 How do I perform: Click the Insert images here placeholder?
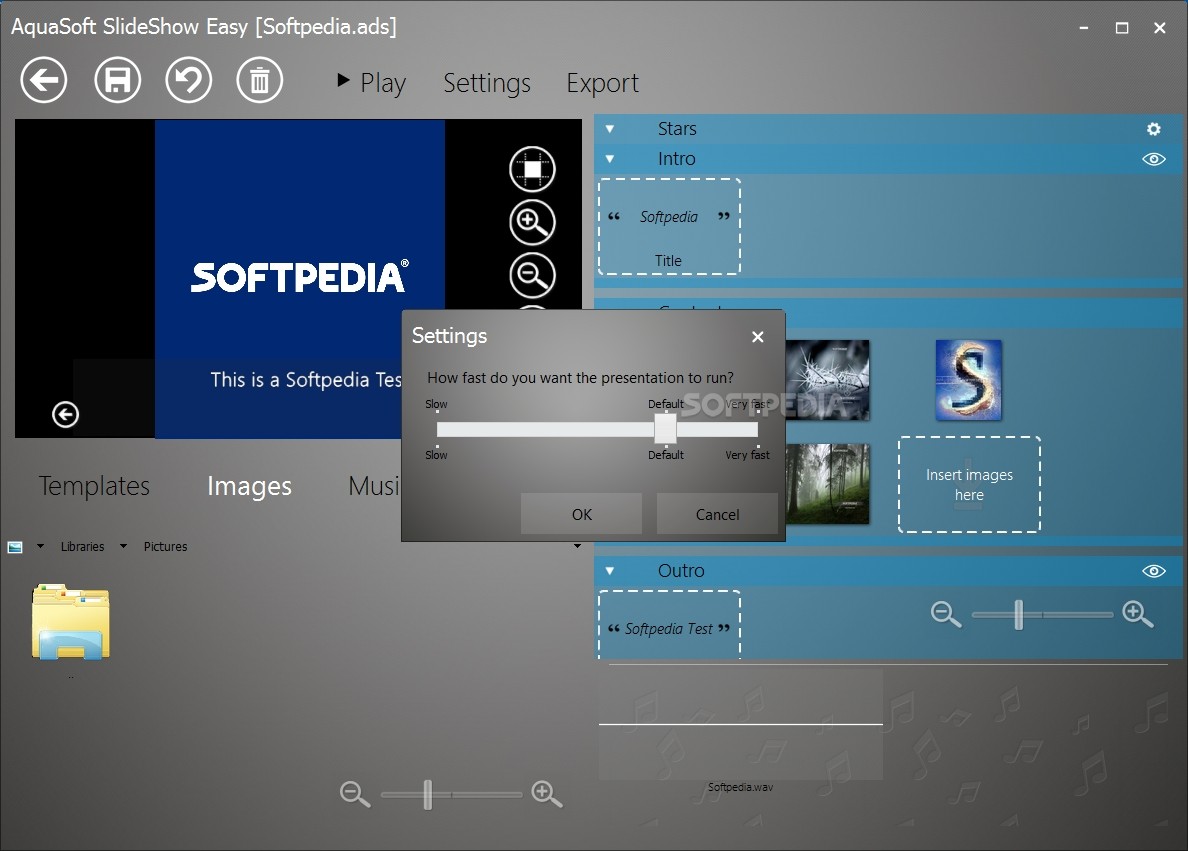tap(969, 484)
